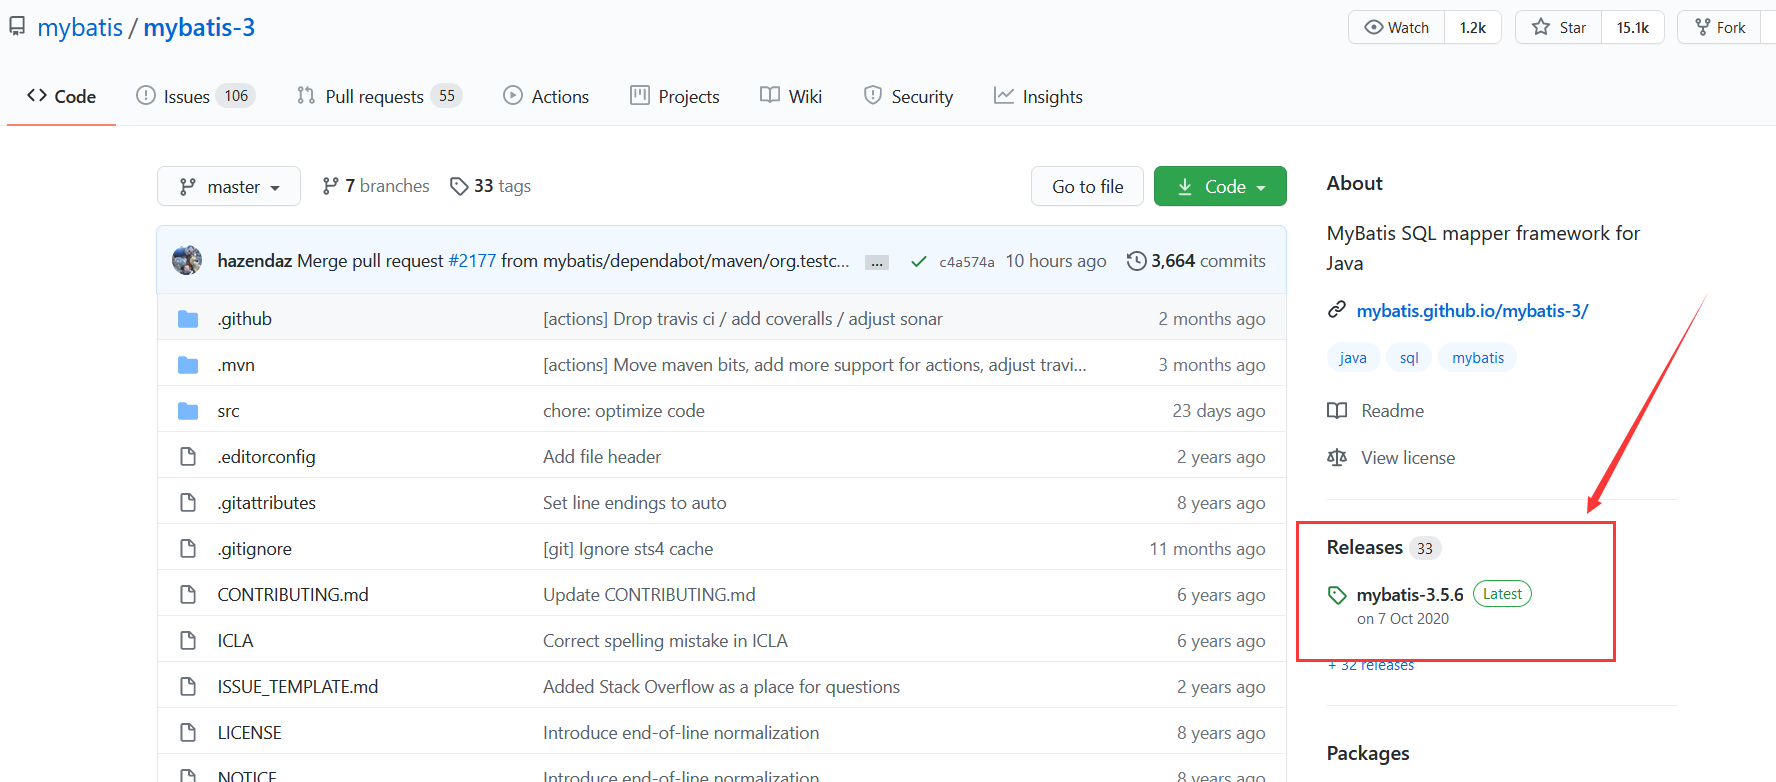This screenshot has width=1776, height=782.
Task: View the 3,664 commits history
Action: point(1196,261)
